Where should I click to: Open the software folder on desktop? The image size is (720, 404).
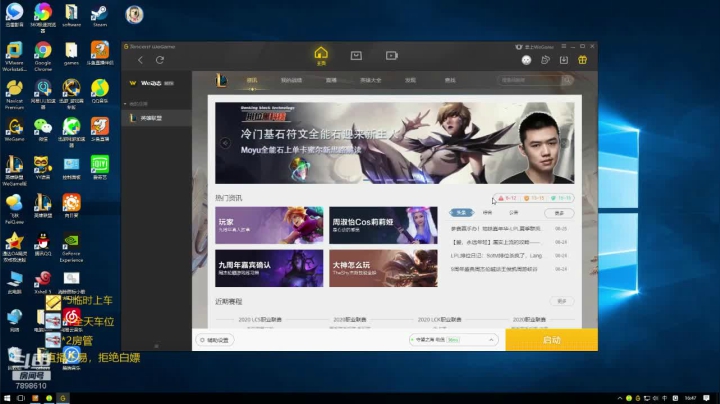click(71, 16)
